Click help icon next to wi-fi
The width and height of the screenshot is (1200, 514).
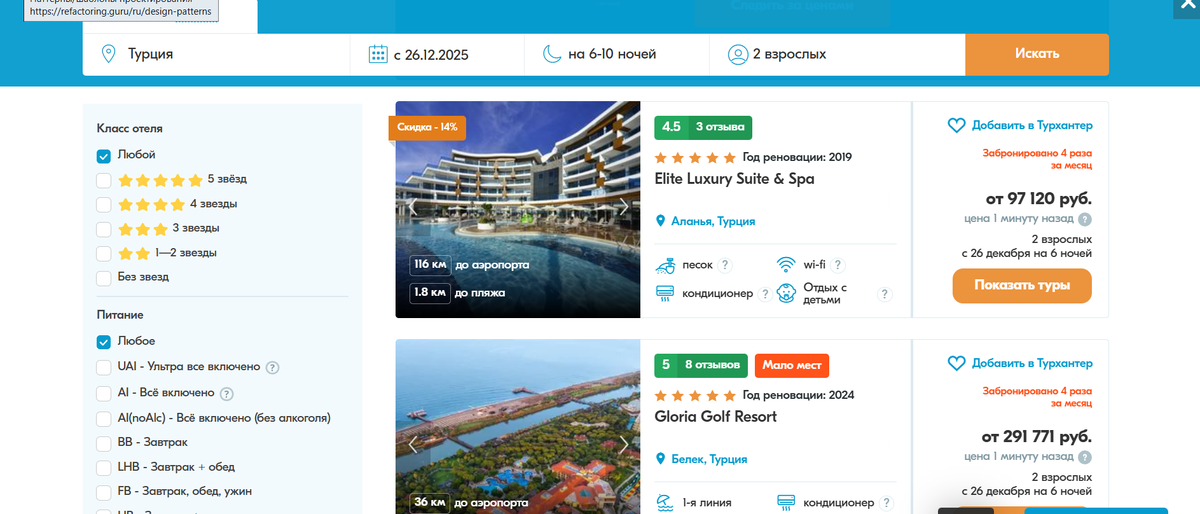click(x=838, y=265)
